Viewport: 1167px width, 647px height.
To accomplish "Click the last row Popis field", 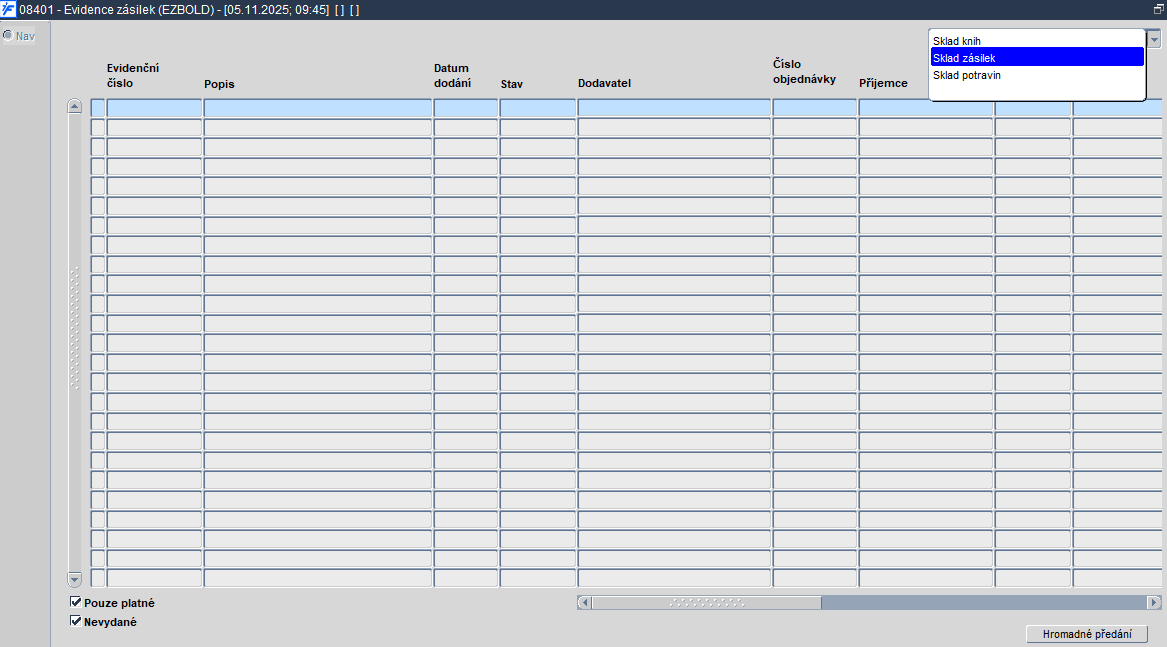I will [x=318, y=578].
